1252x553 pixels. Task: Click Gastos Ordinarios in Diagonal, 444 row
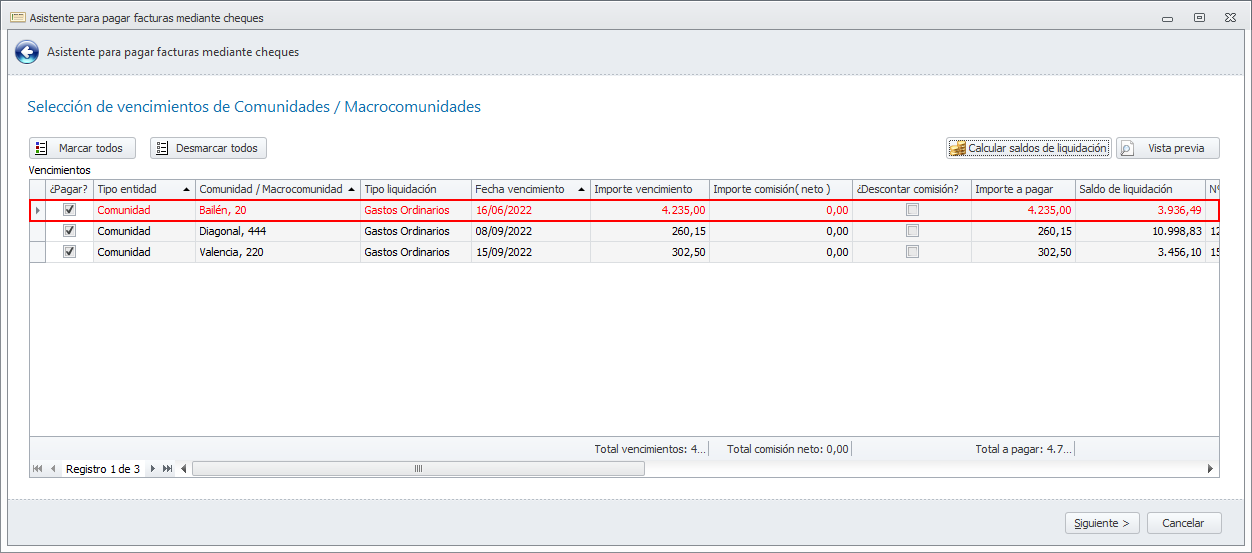[415, 231]
